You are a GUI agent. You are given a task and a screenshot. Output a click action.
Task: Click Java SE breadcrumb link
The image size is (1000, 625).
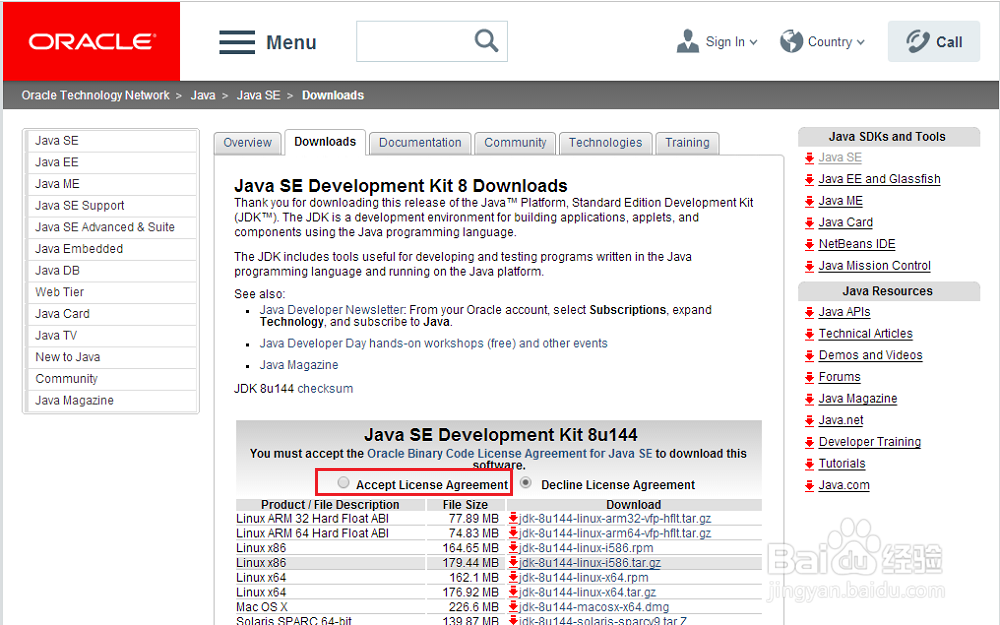tap(258, 95)
